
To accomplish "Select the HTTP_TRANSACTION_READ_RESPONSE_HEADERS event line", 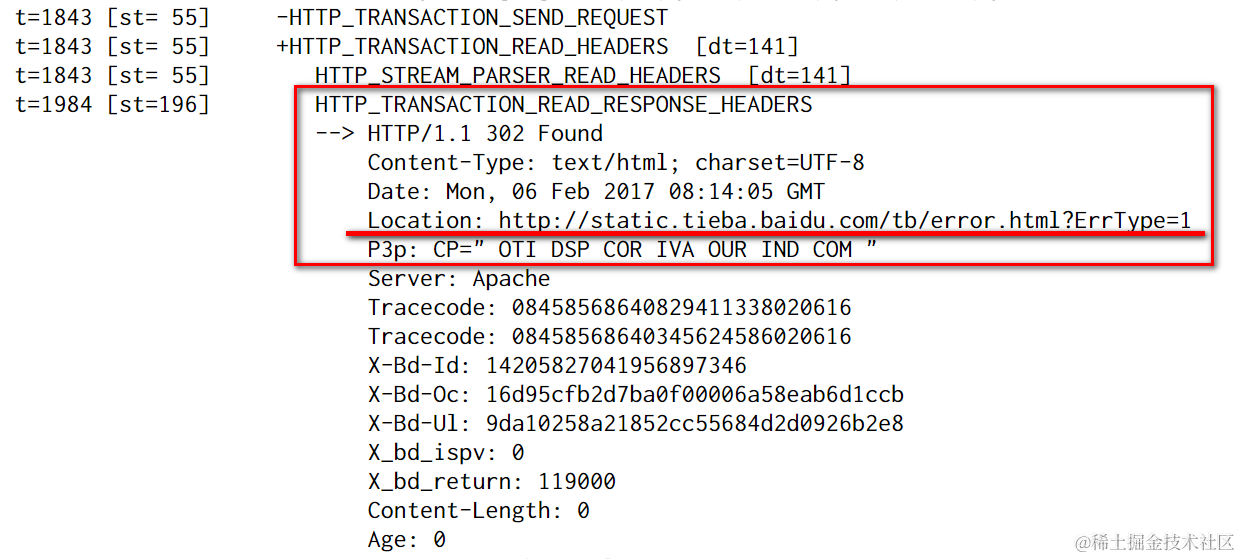I will pos(564,105).
